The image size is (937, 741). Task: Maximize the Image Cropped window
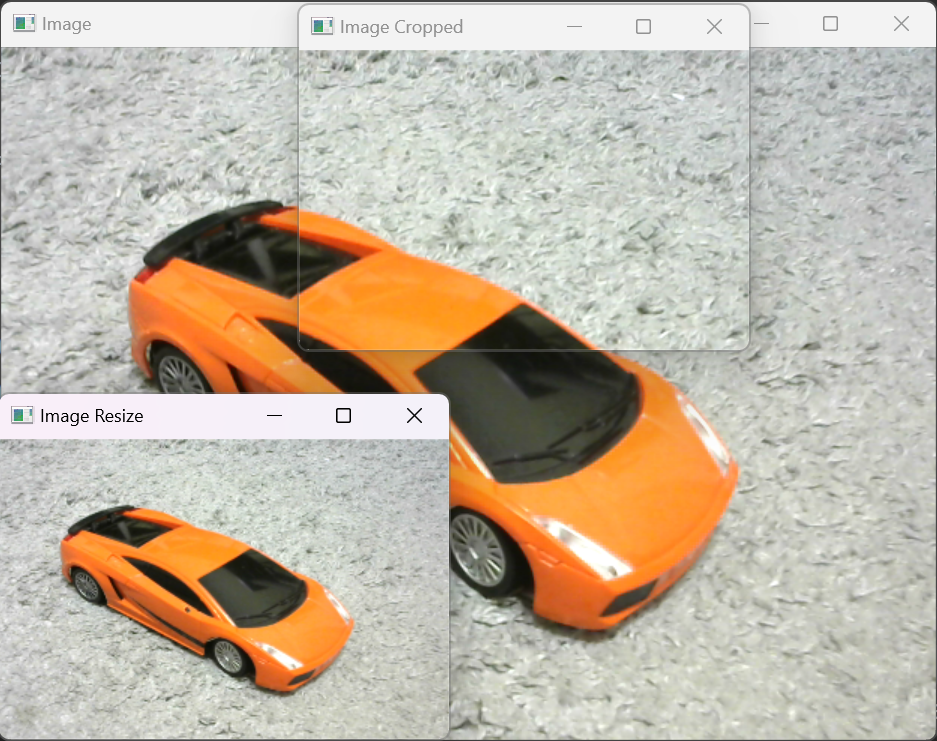click(x=643, y=27)
